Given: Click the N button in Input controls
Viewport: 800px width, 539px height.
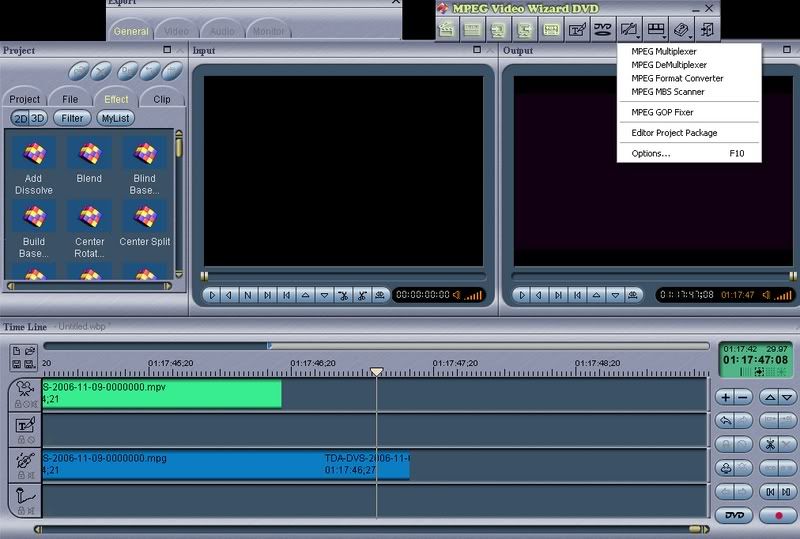Looking at the screenshot, I should (248, 295).
